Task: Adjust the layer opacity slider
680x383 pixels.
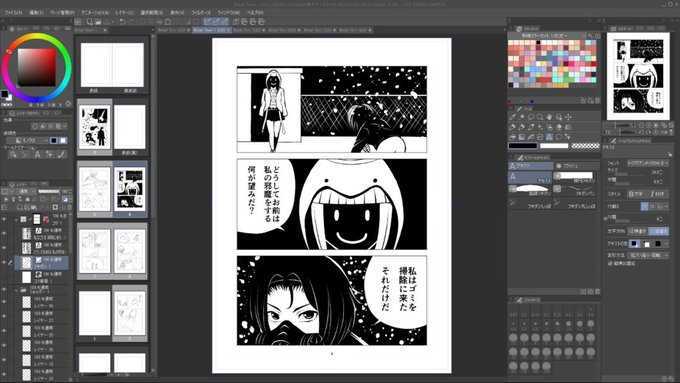Action: (x=49, y=191)
